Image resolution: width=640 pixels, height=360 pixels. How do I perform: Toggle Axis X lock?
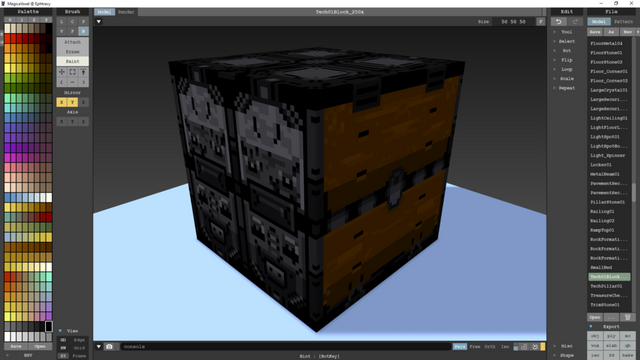coord(62,122)
